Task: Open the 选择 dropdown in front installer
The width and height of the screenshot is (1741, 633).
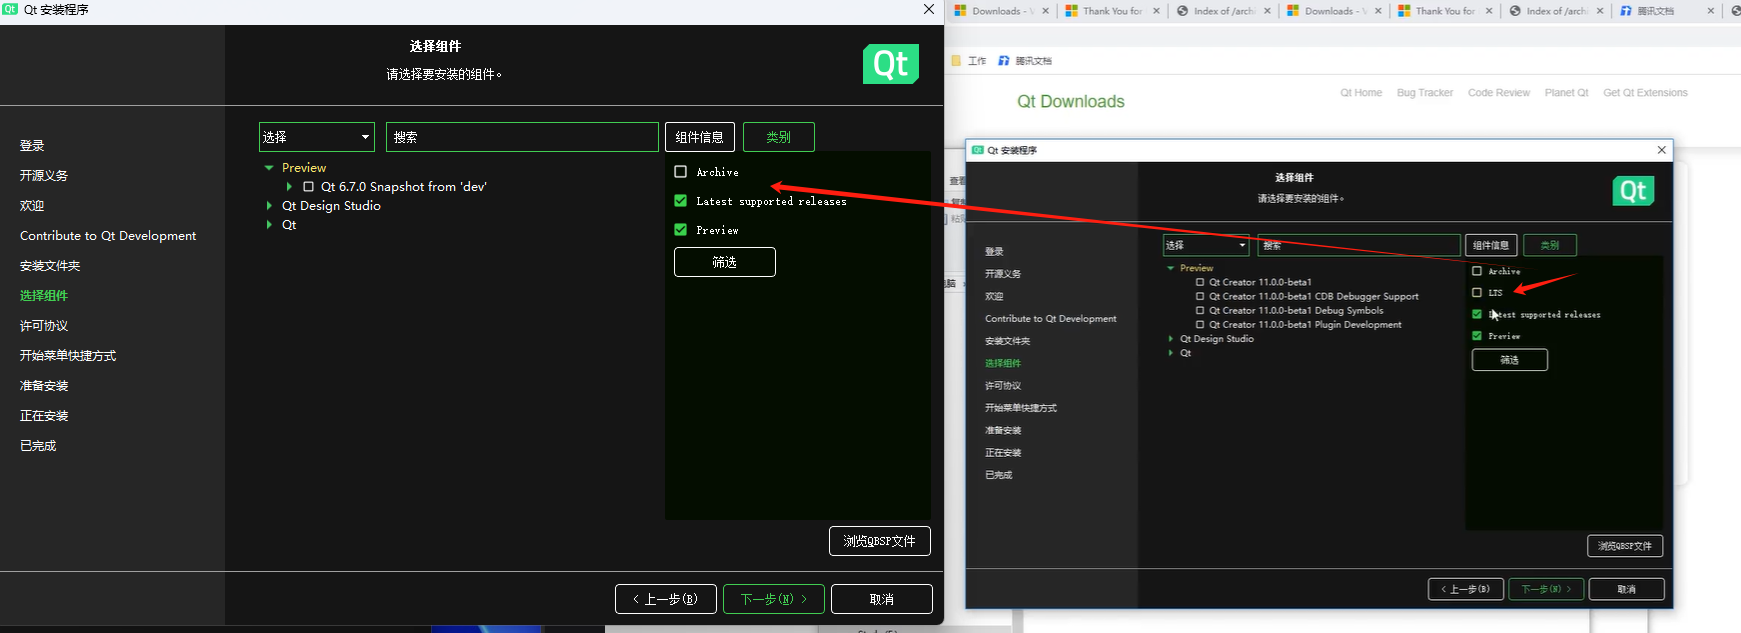Action: 317,137
